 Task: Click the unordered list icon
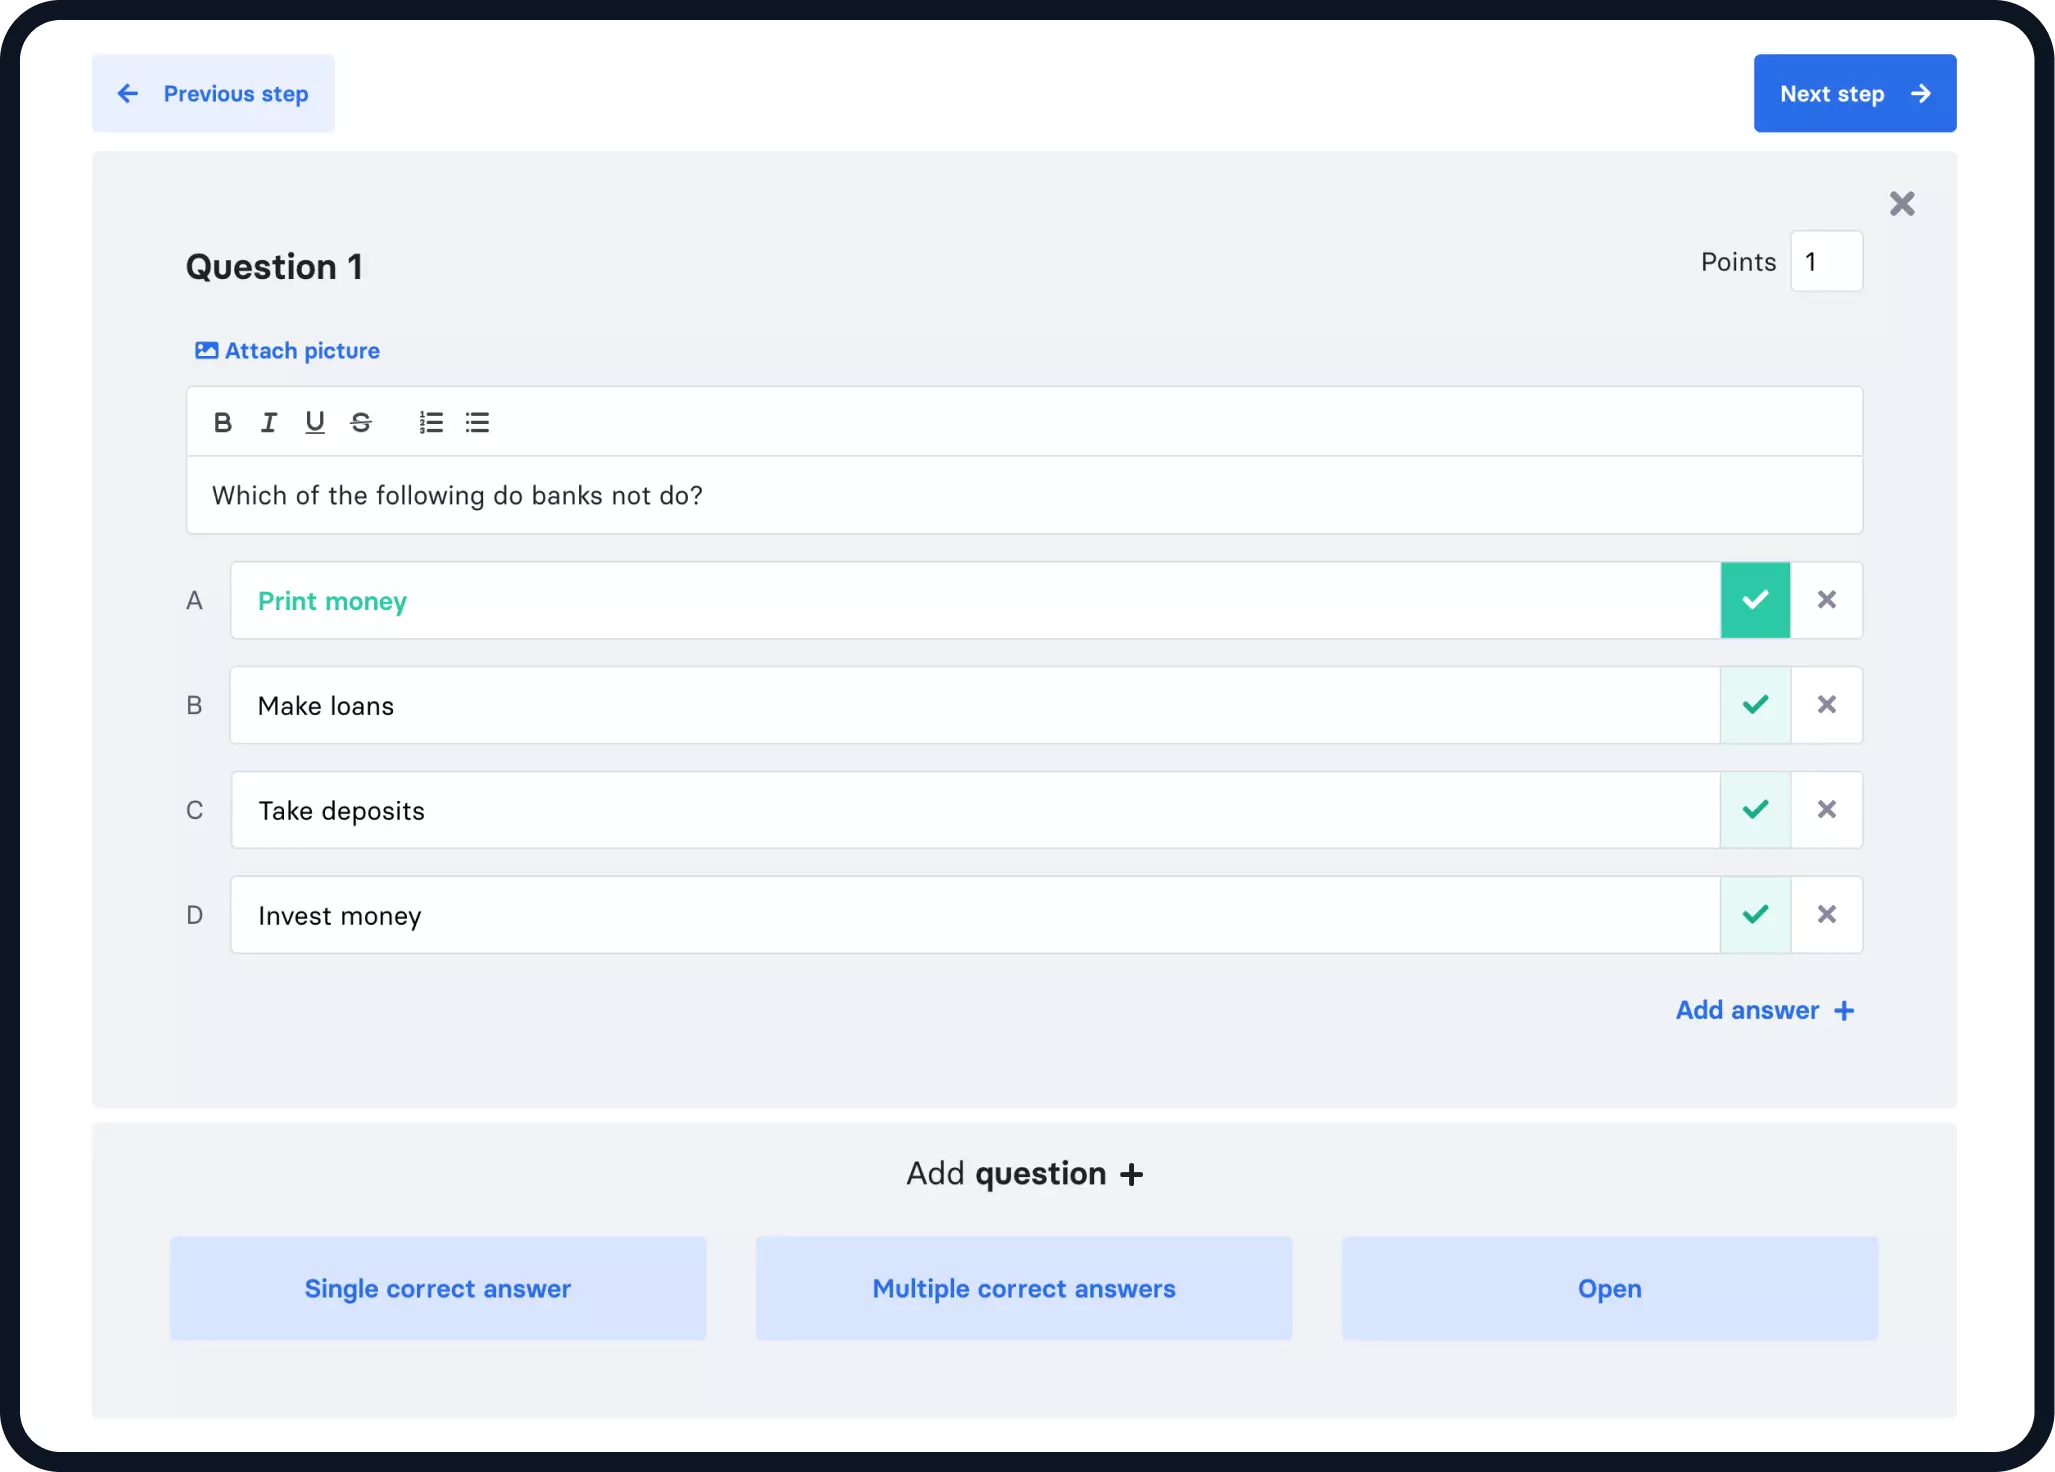coord(476,422)
